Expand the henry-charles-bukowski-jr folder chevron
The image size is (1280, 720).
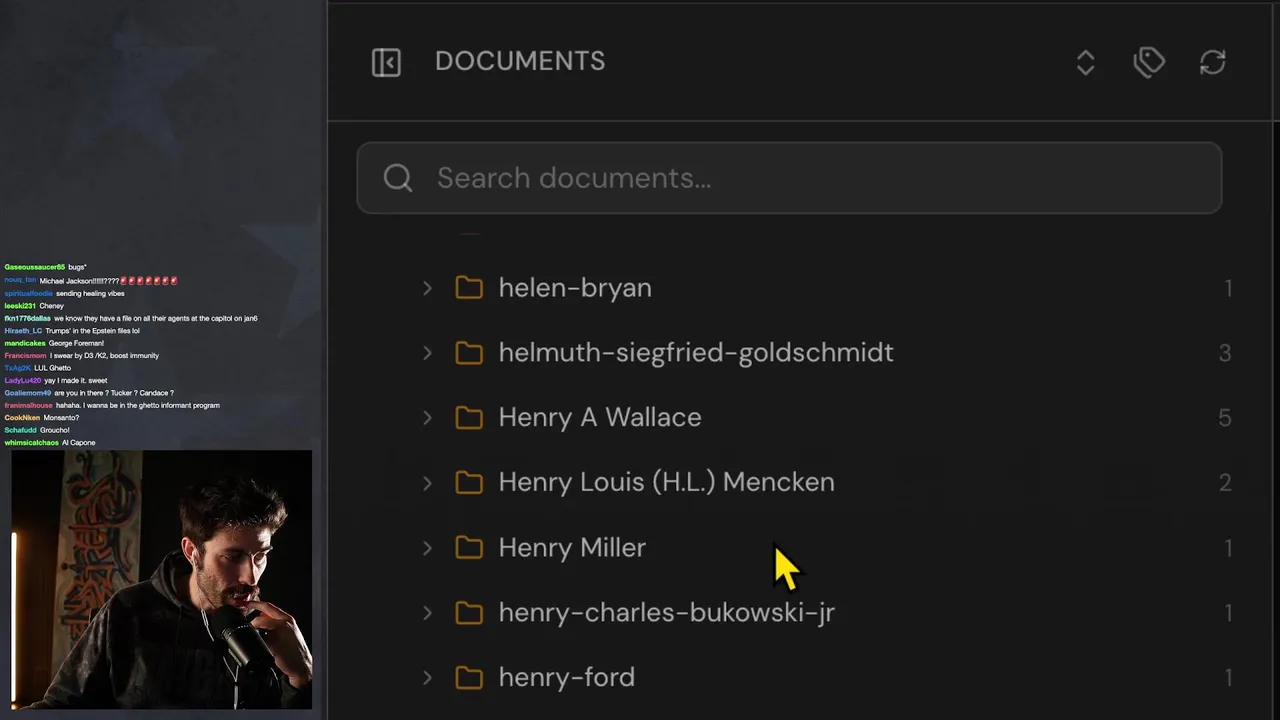coord(427,613)
